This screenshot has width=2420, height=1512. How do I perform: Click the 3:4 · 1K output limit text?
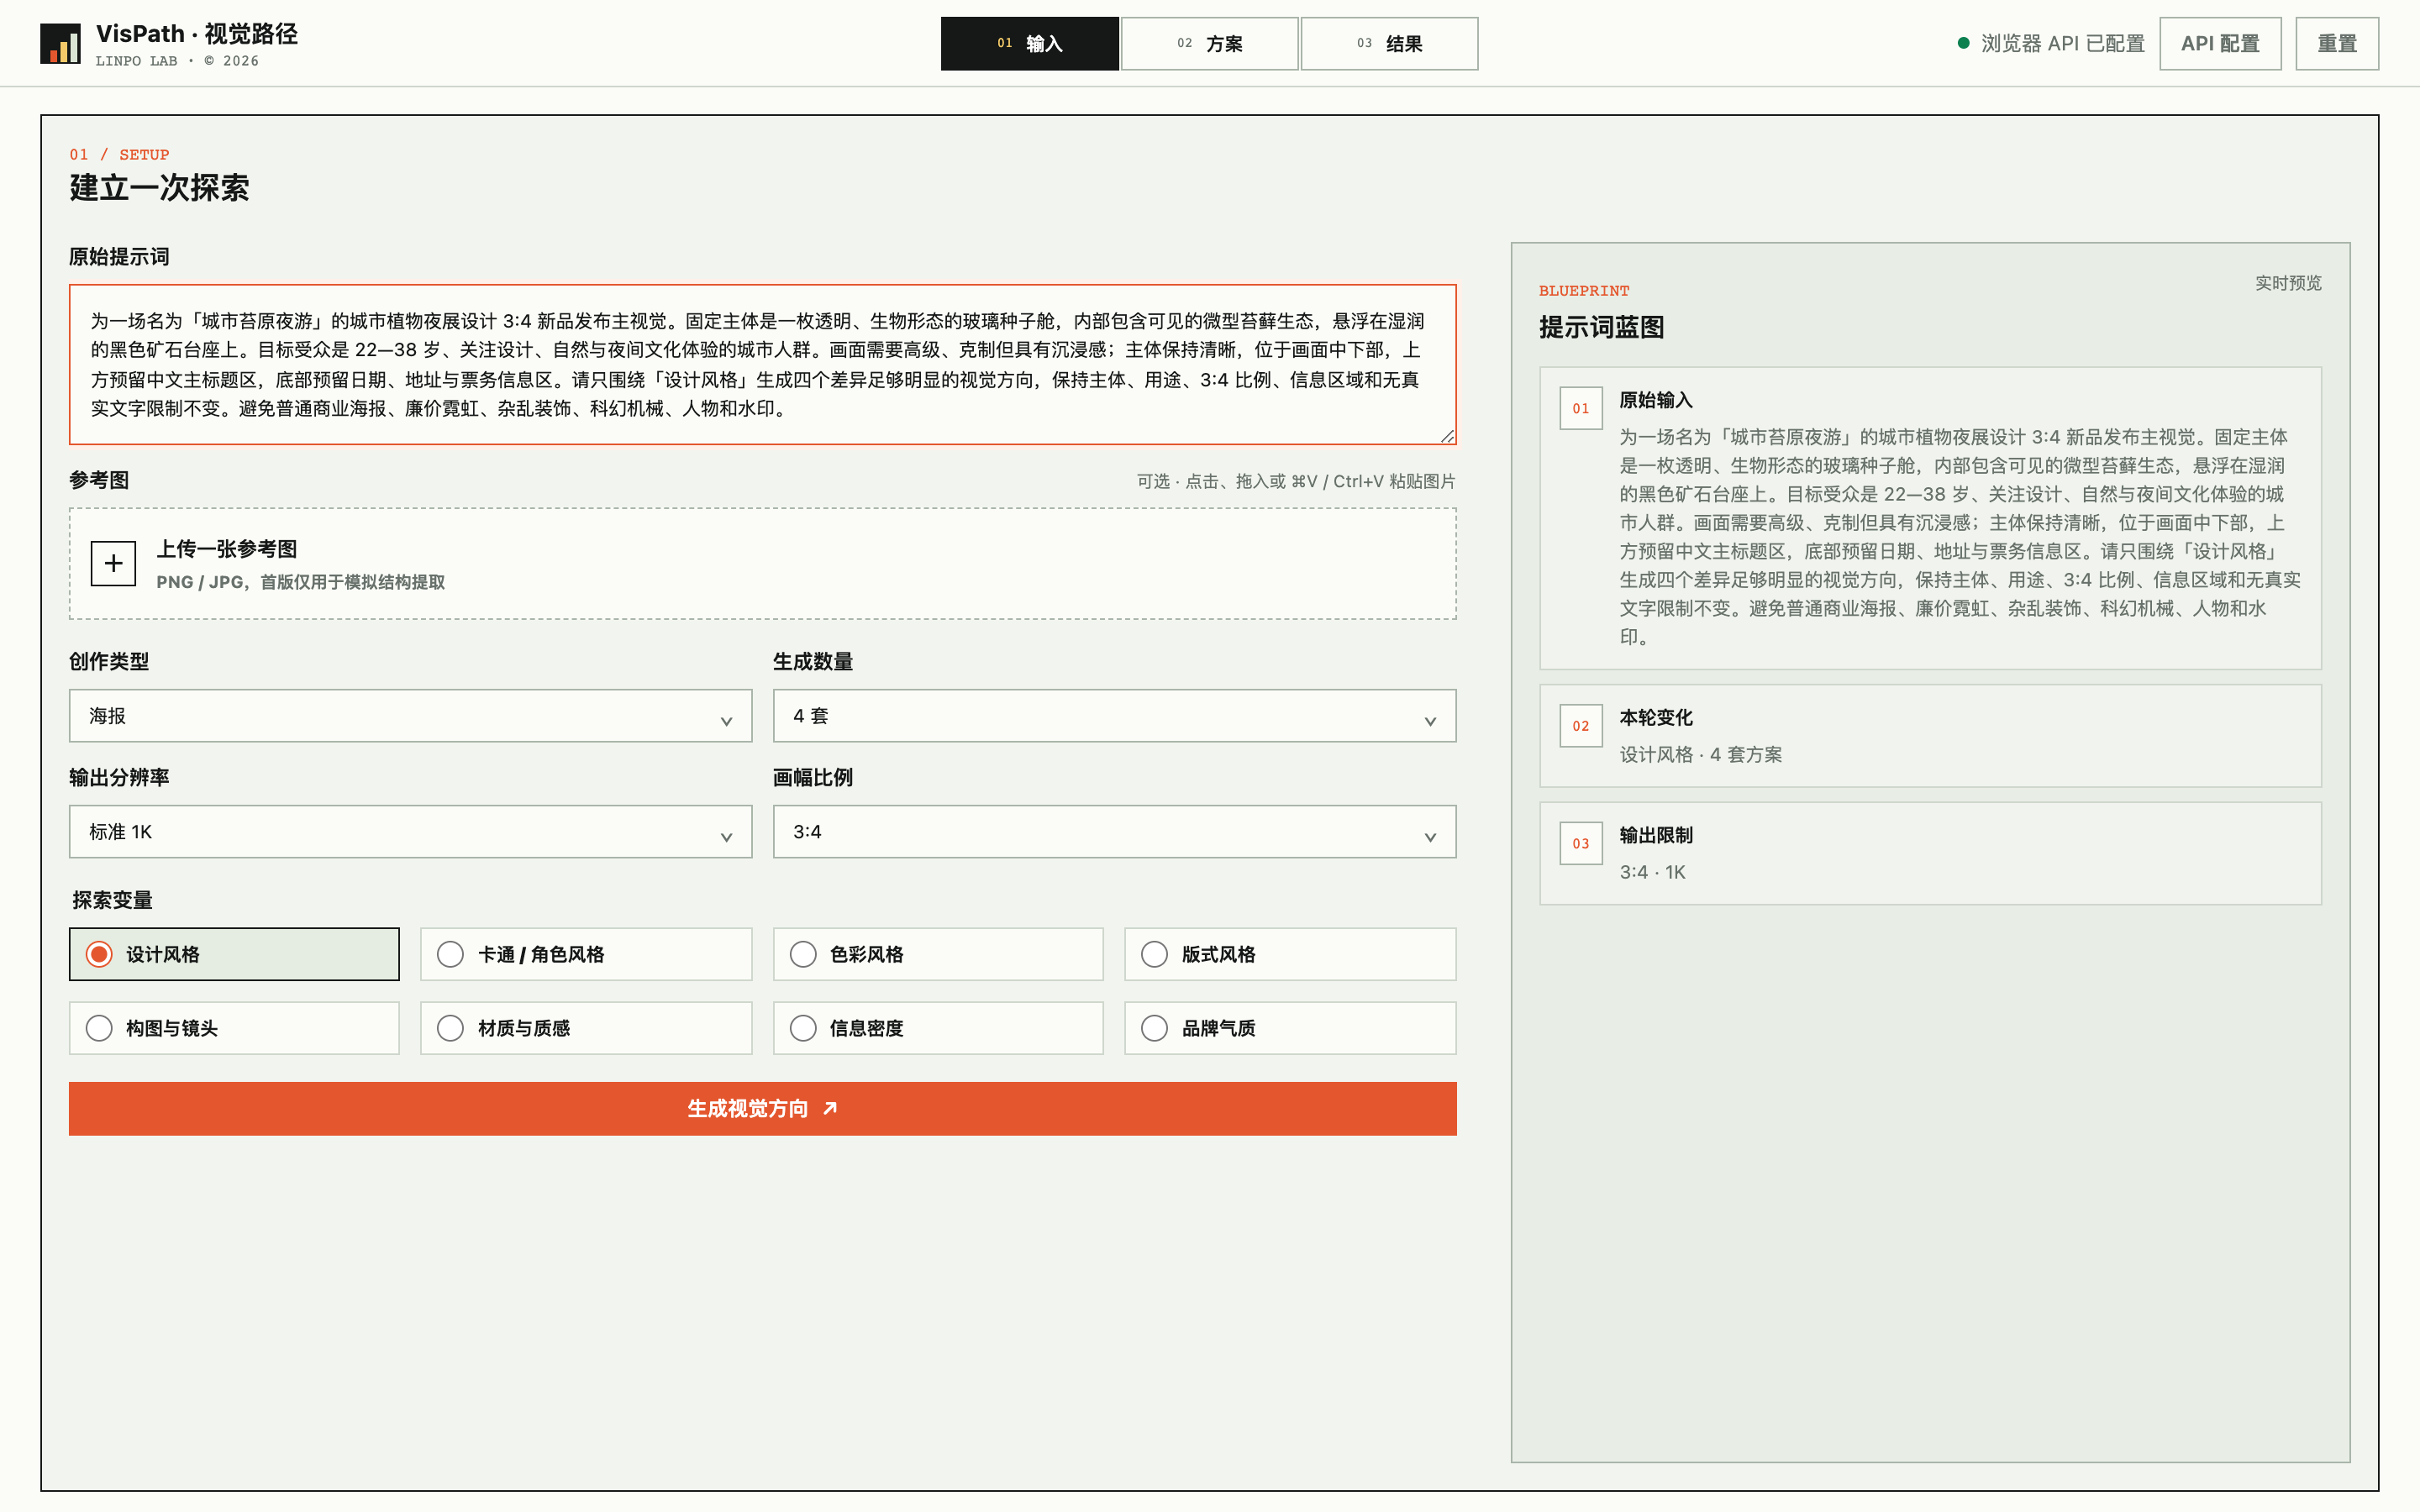point(1652,872)
